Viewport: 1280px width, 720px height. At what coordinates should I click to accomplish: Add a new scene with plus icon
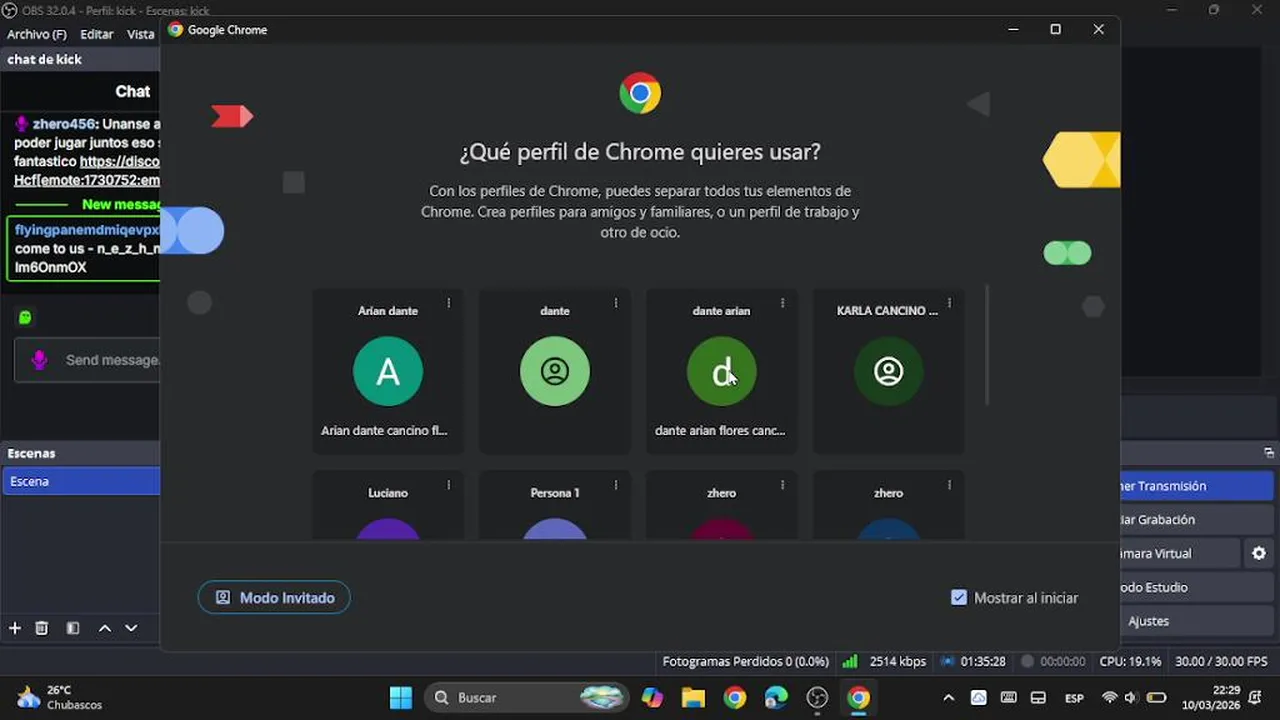(15, 628)
